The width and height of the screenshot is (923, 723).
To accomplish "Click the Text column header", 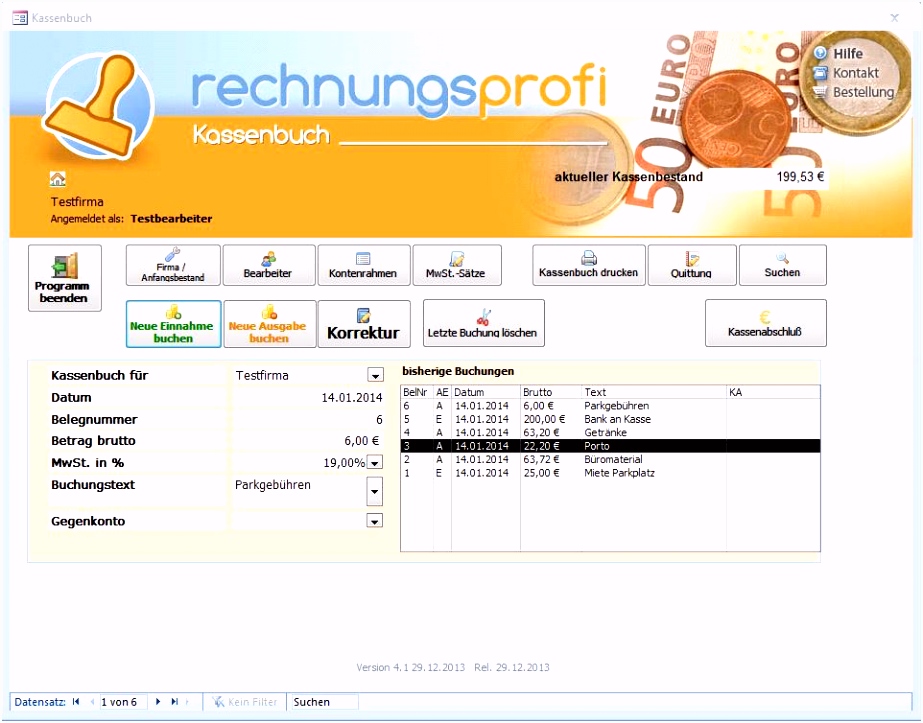I will coord(653,392).
